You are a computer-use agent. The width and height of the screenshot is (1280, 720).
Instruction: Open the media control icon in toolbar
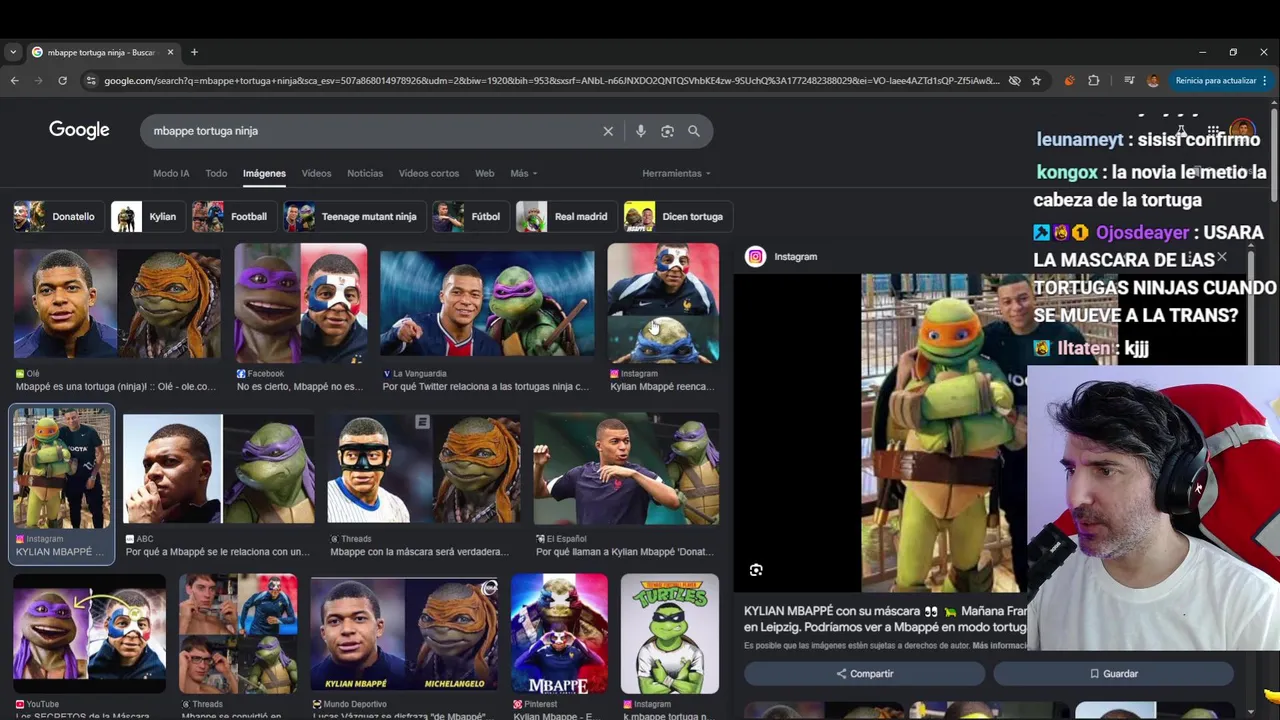(x=1129, y=80)
